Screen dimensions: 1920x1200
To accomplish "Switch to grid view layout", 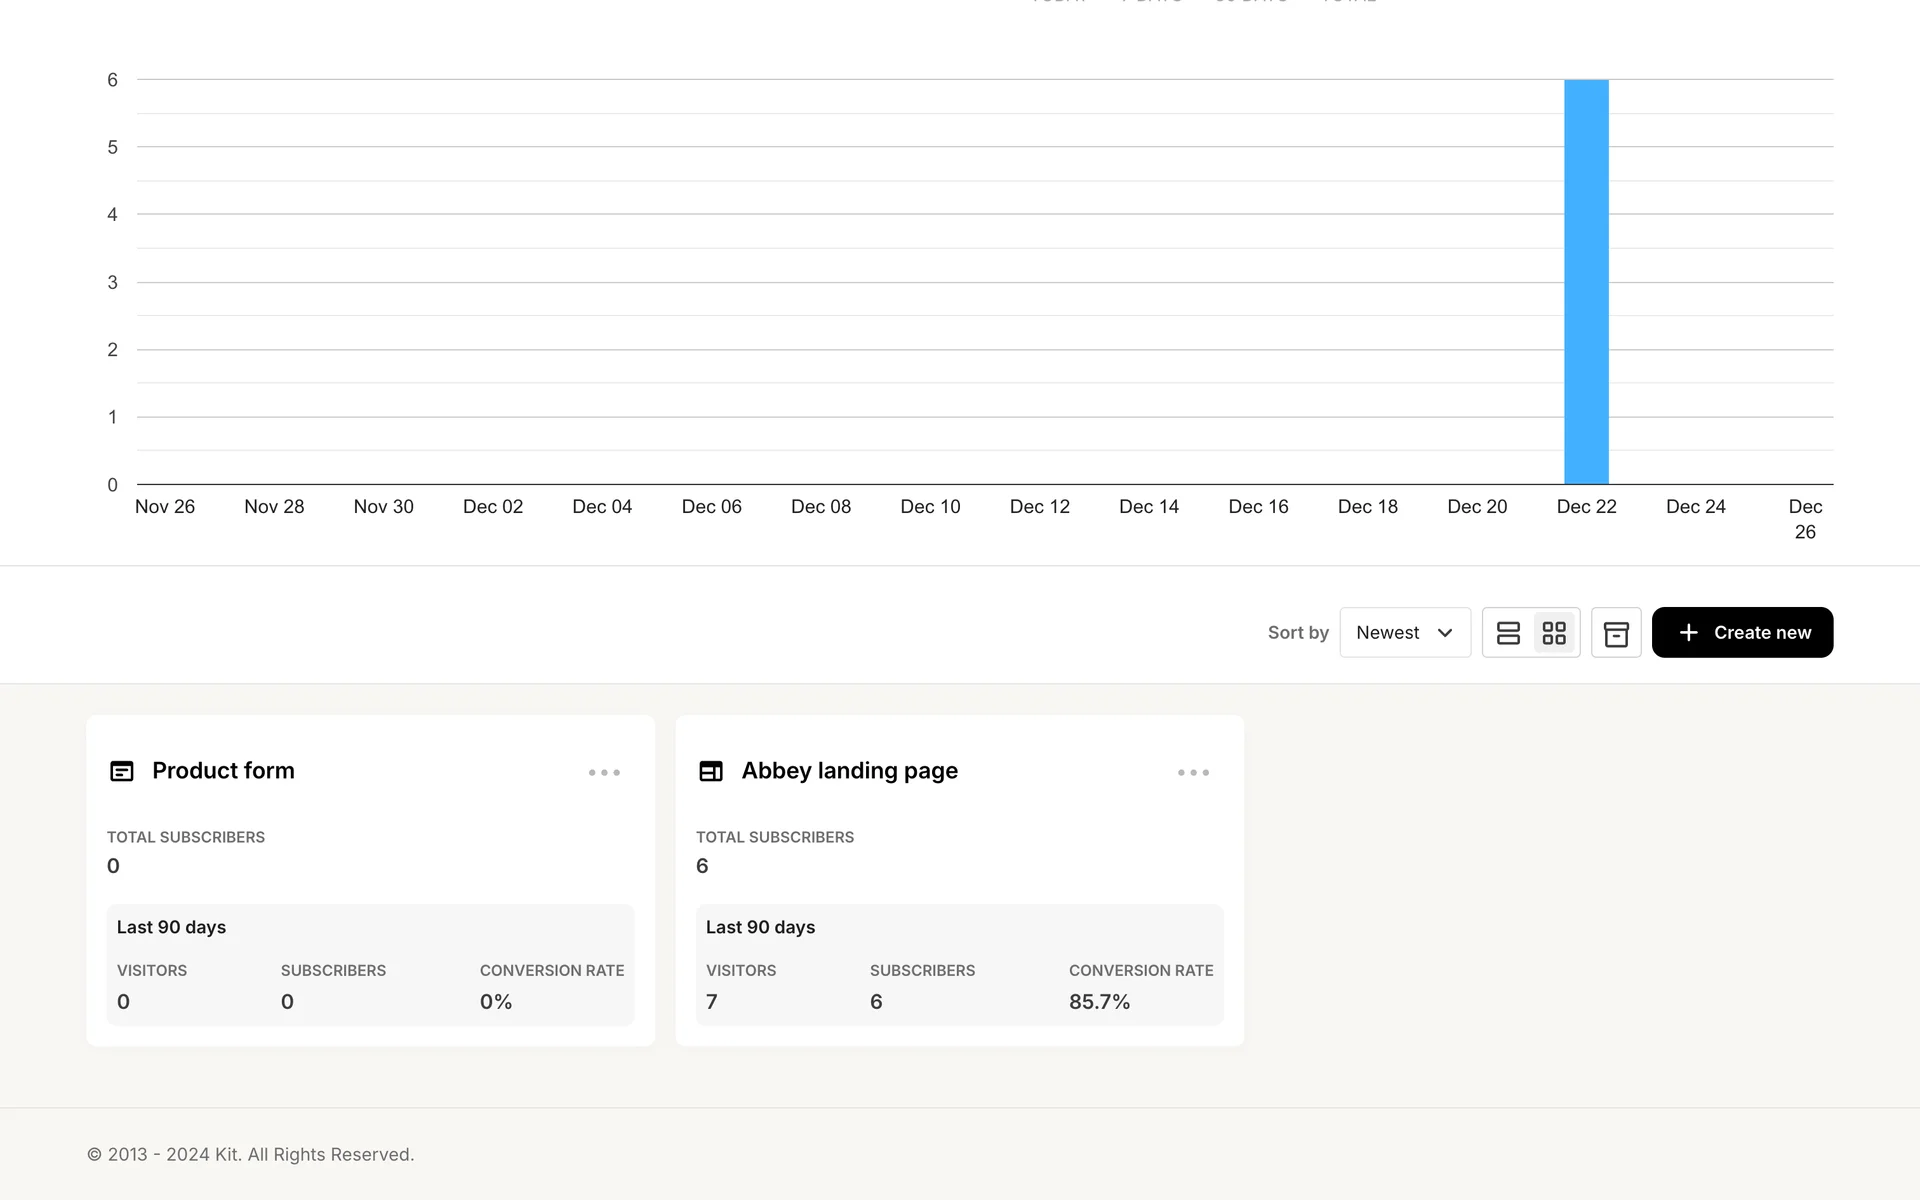I will point(1554,633).
